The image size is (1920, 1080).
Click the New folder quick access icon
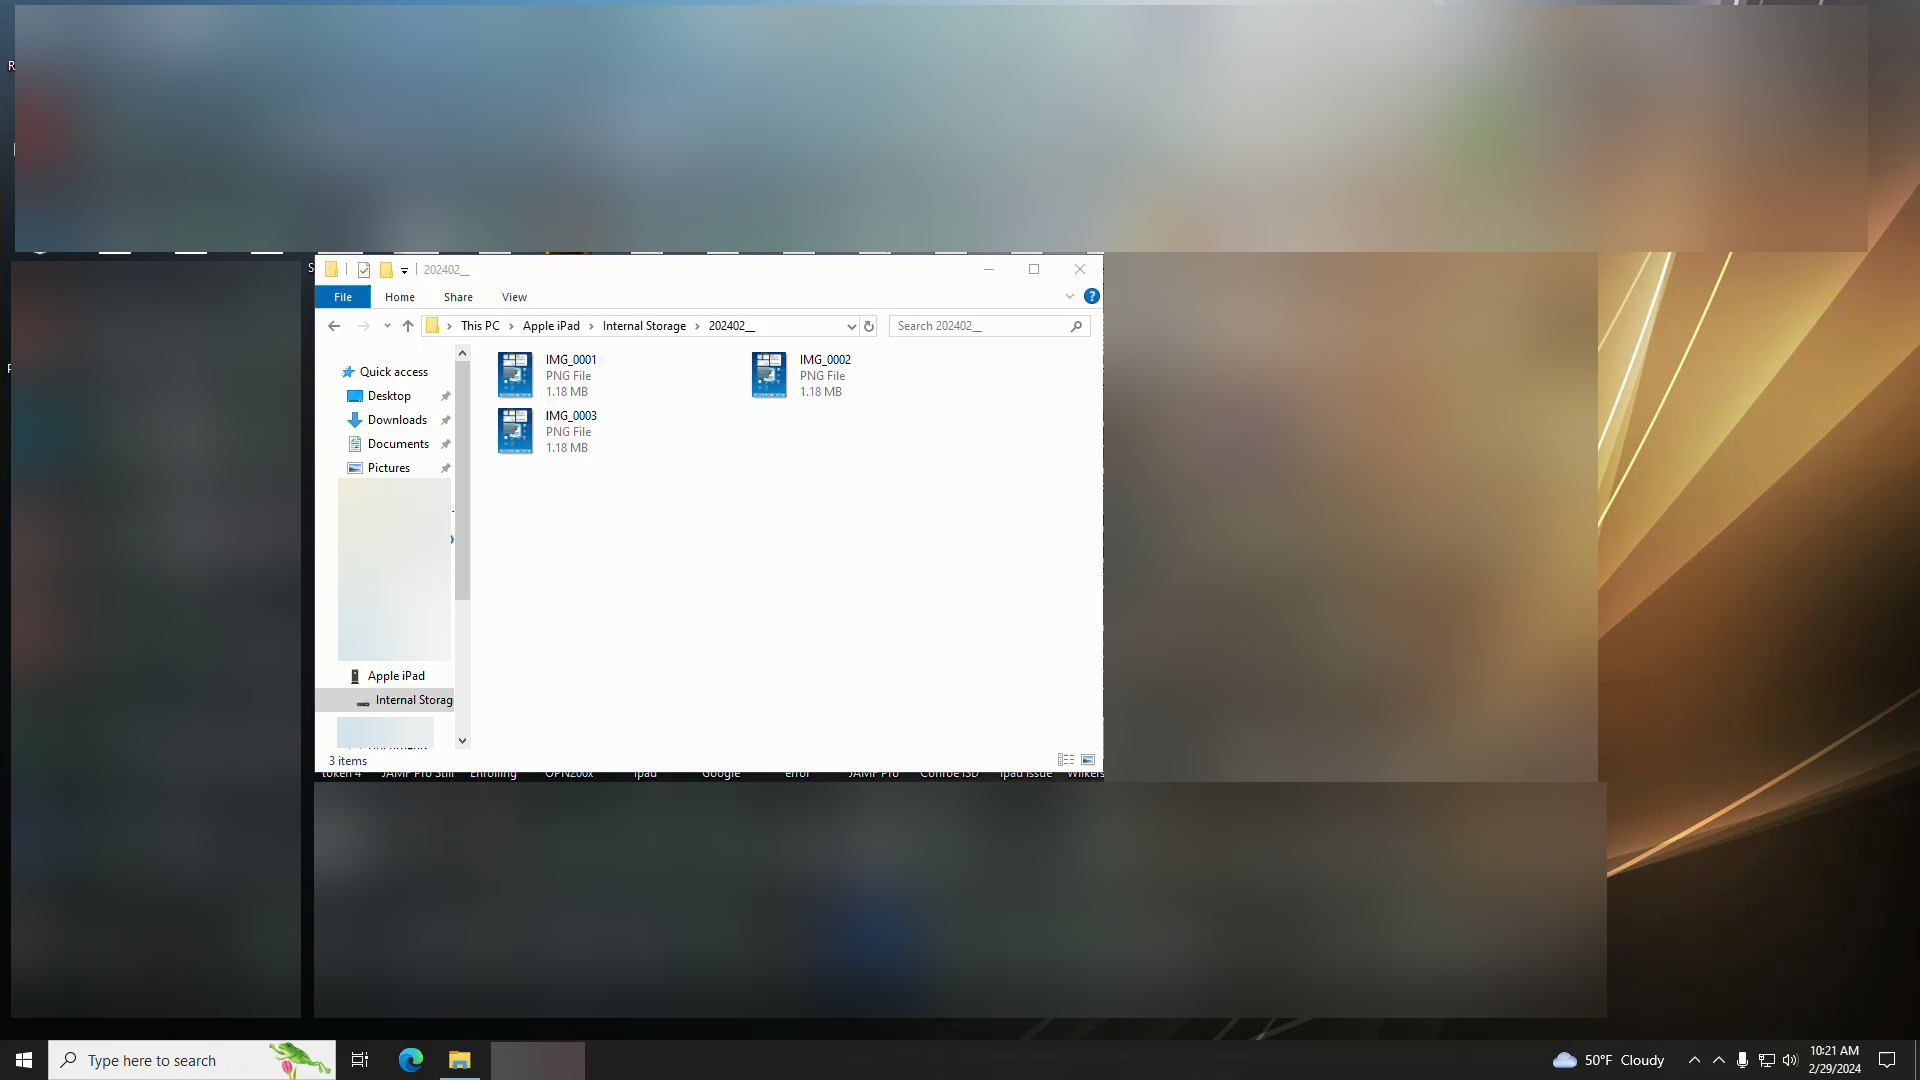click(x=386, y=270)
